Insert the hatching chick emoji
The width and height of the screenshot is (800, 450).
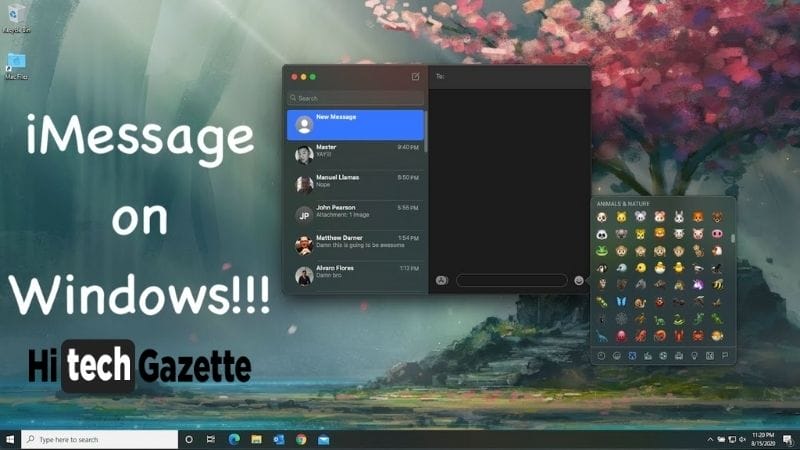[x=659, y=268]
